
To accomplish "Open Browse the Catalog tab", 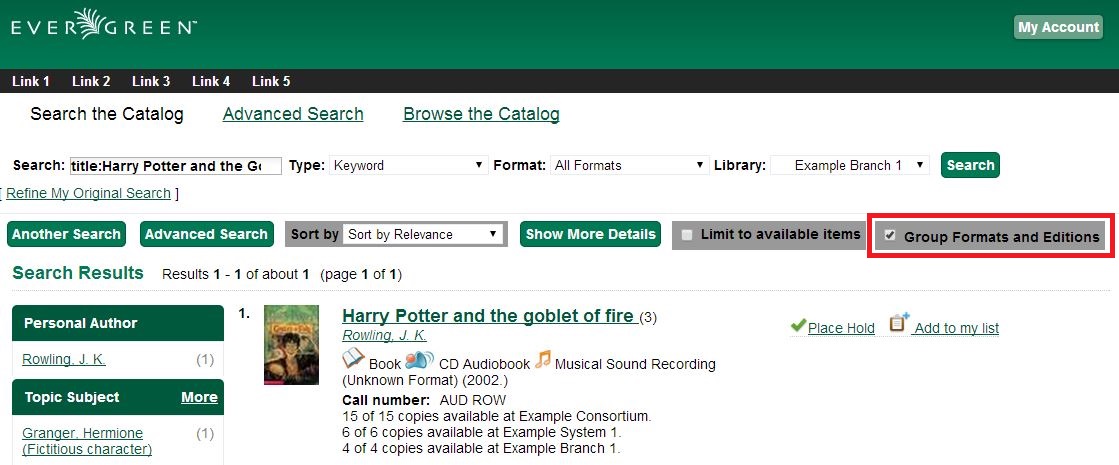I will [481, 114].
